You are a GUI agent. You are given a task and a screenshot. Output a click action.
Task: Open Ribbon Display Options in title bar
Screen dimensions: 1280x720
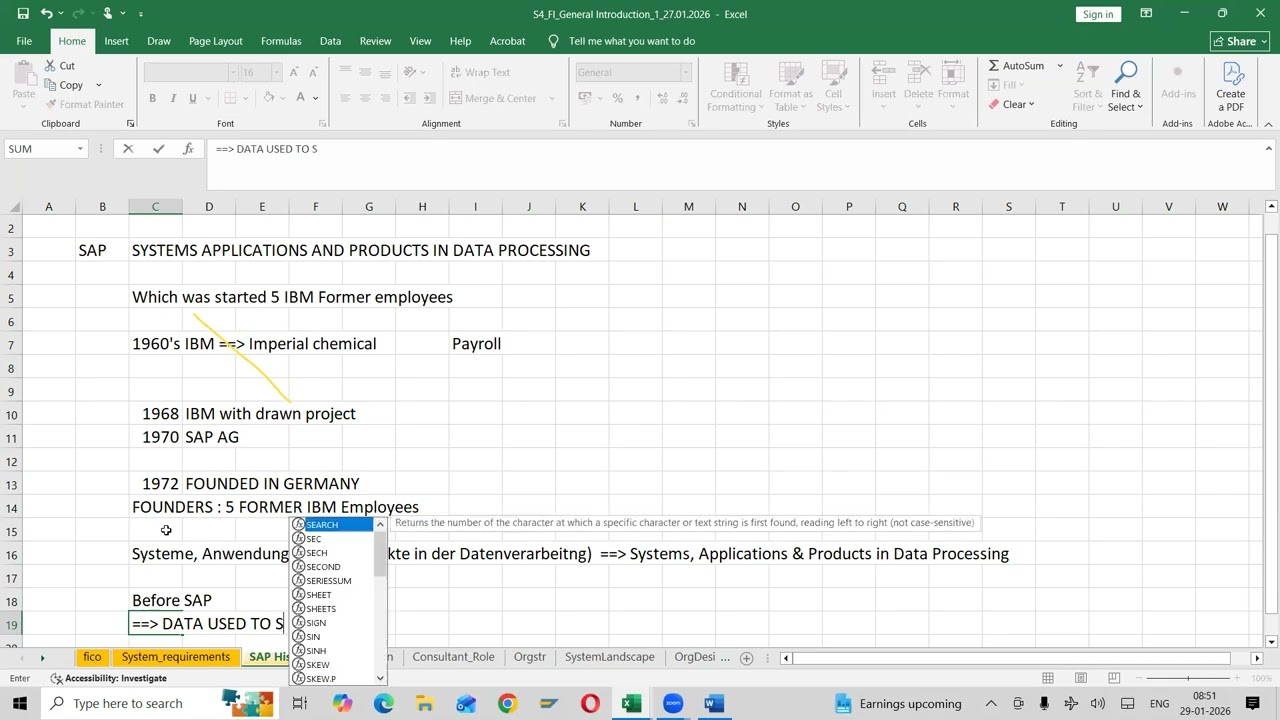point(1146,14)
